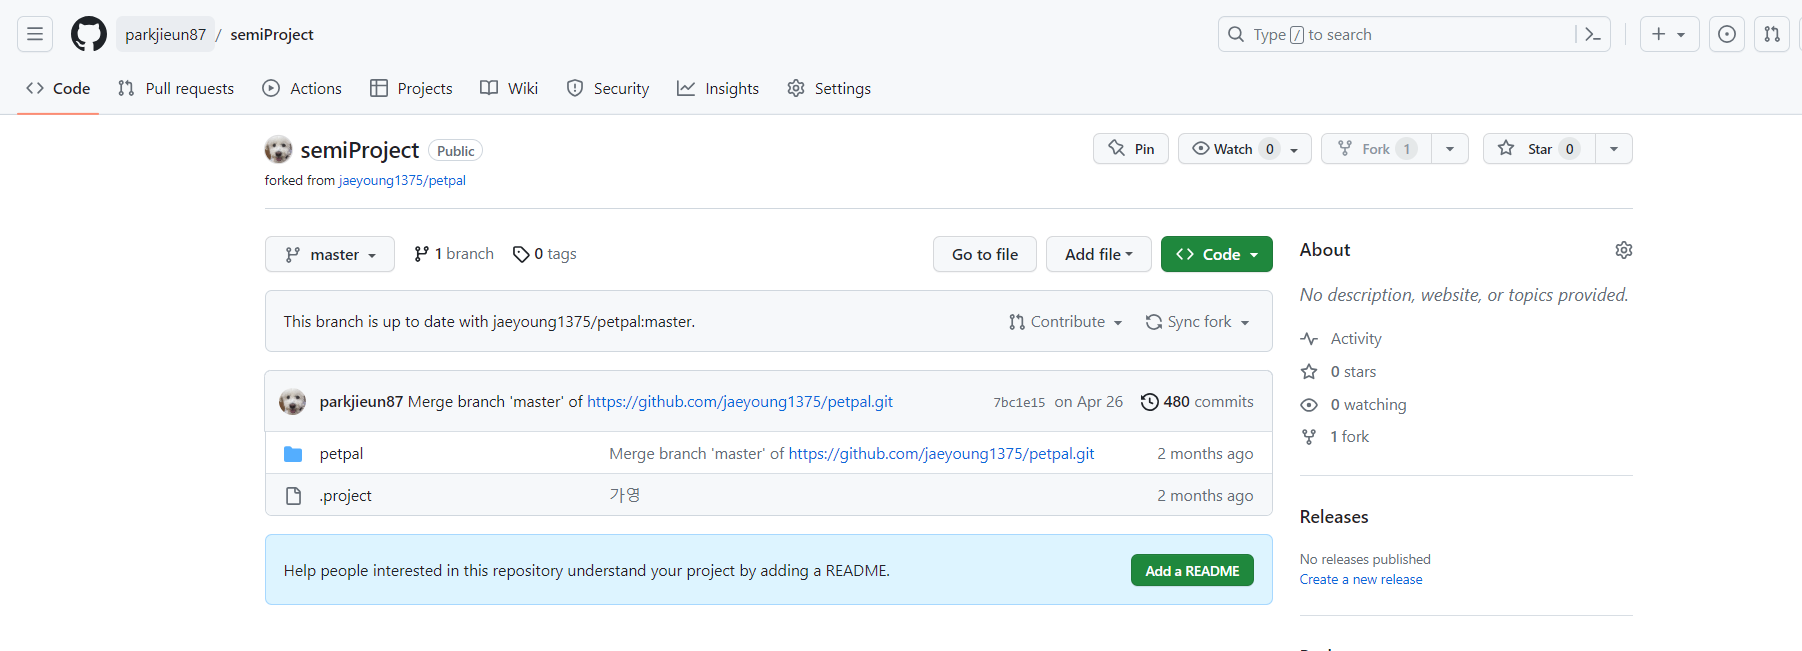Edit repository details via About gear icon
This screenshot has width=1802, height=651.
click(1624, 250)
